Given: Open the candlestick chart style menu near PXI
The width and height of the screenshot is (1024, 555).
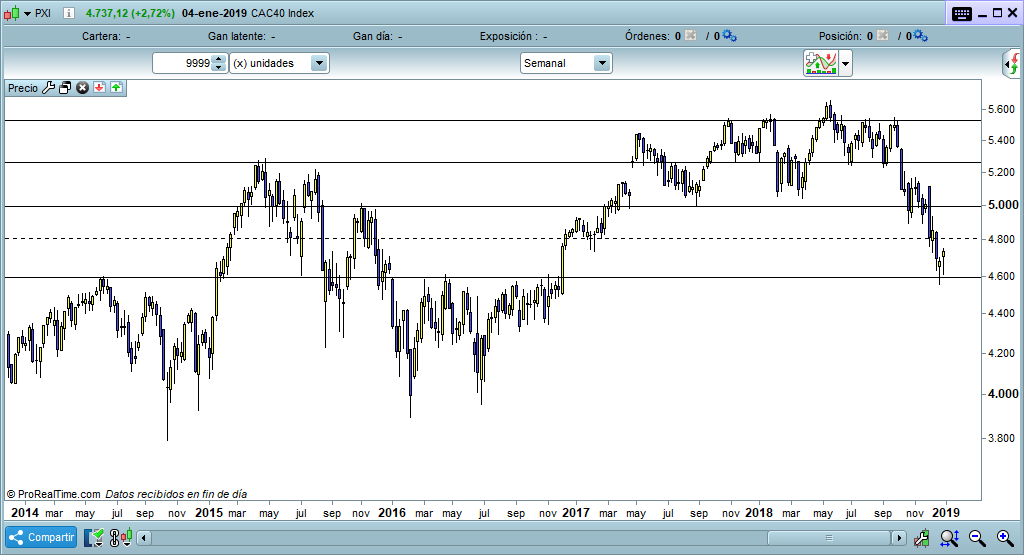Looking at the screenshot, I should tap(17, 13).
